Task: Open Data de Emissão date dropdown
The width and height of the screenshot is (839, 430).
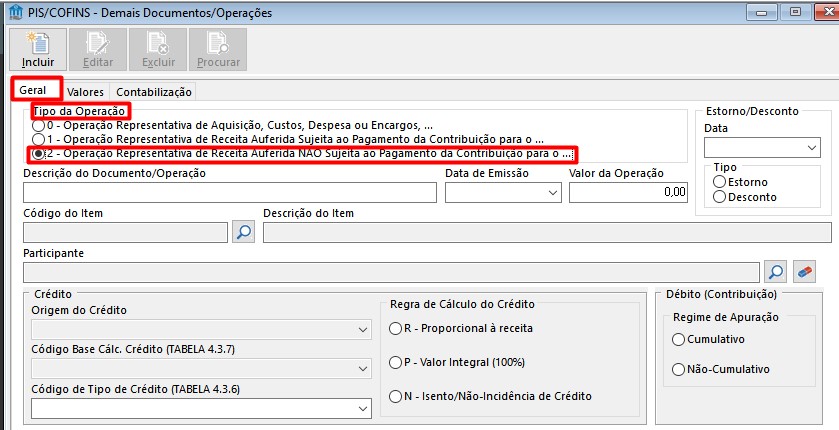Action: coord(553,193)
